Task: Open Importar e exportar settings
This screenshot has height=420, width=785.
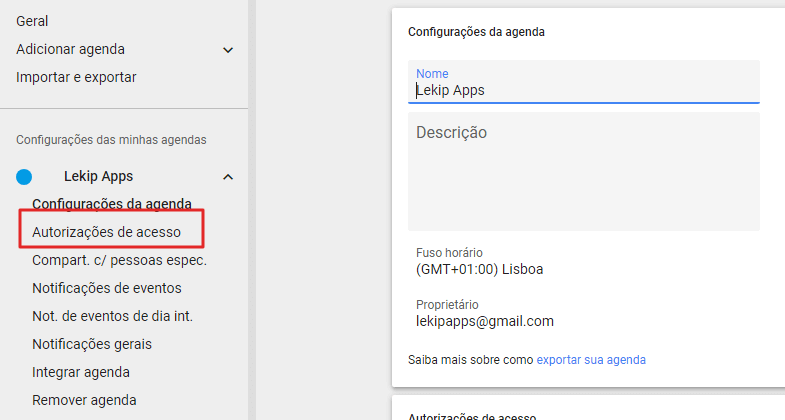Action: [76, 77]
